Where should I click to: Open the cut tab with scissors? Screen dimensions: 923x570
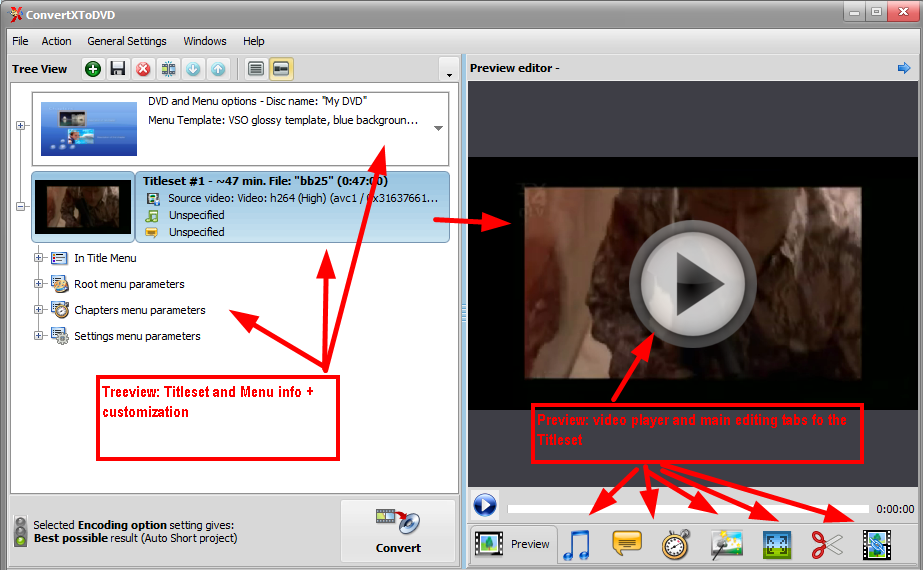(x=826, y=545)
